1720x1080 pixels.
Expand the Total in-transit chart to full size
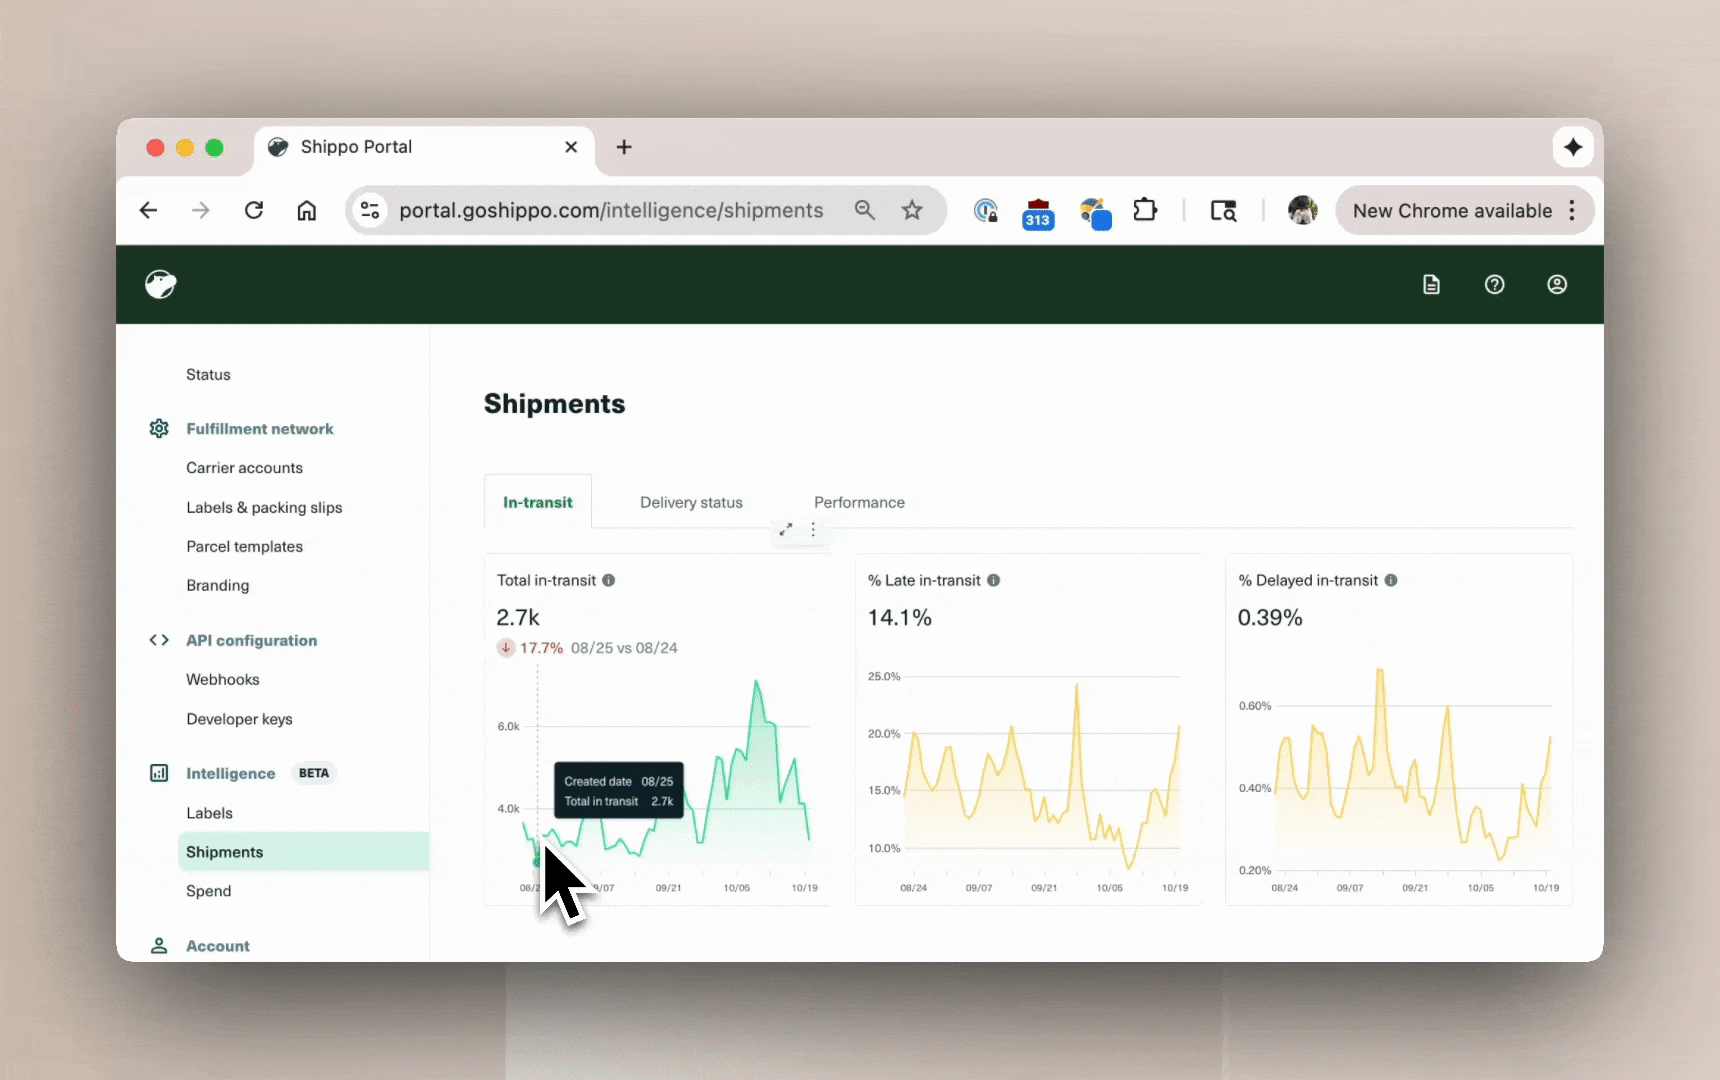click(x=786, y=529)
